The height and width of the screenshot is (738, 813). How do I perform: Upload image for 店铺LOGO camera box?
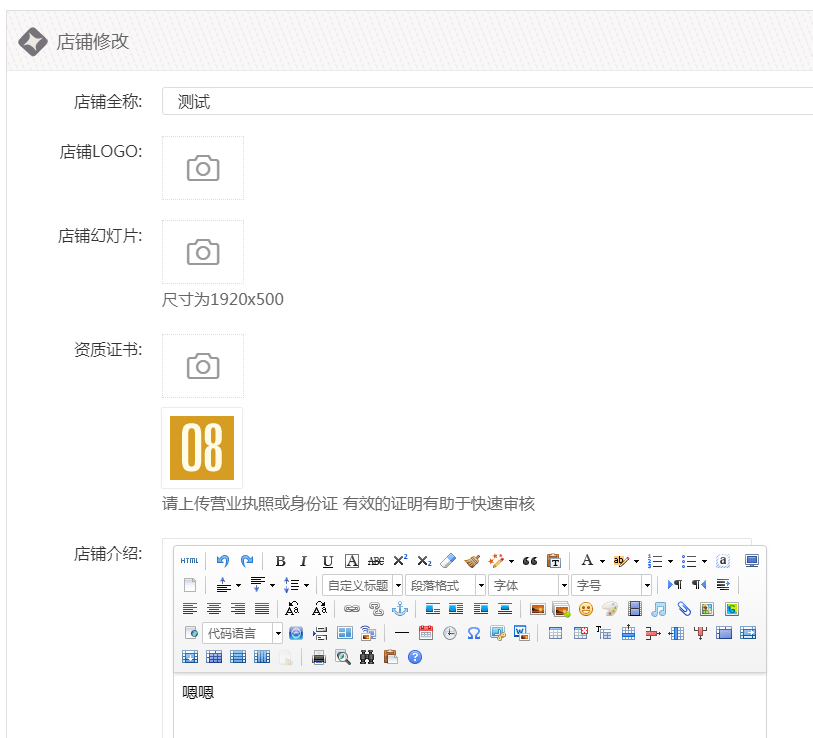[203, 168]
